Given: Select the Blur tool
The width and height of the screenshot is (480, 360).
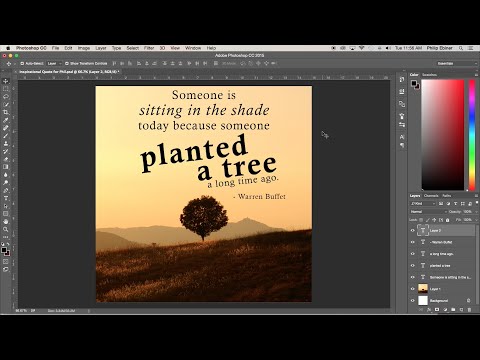Looking at the screenshot, I should click(6, 175).
